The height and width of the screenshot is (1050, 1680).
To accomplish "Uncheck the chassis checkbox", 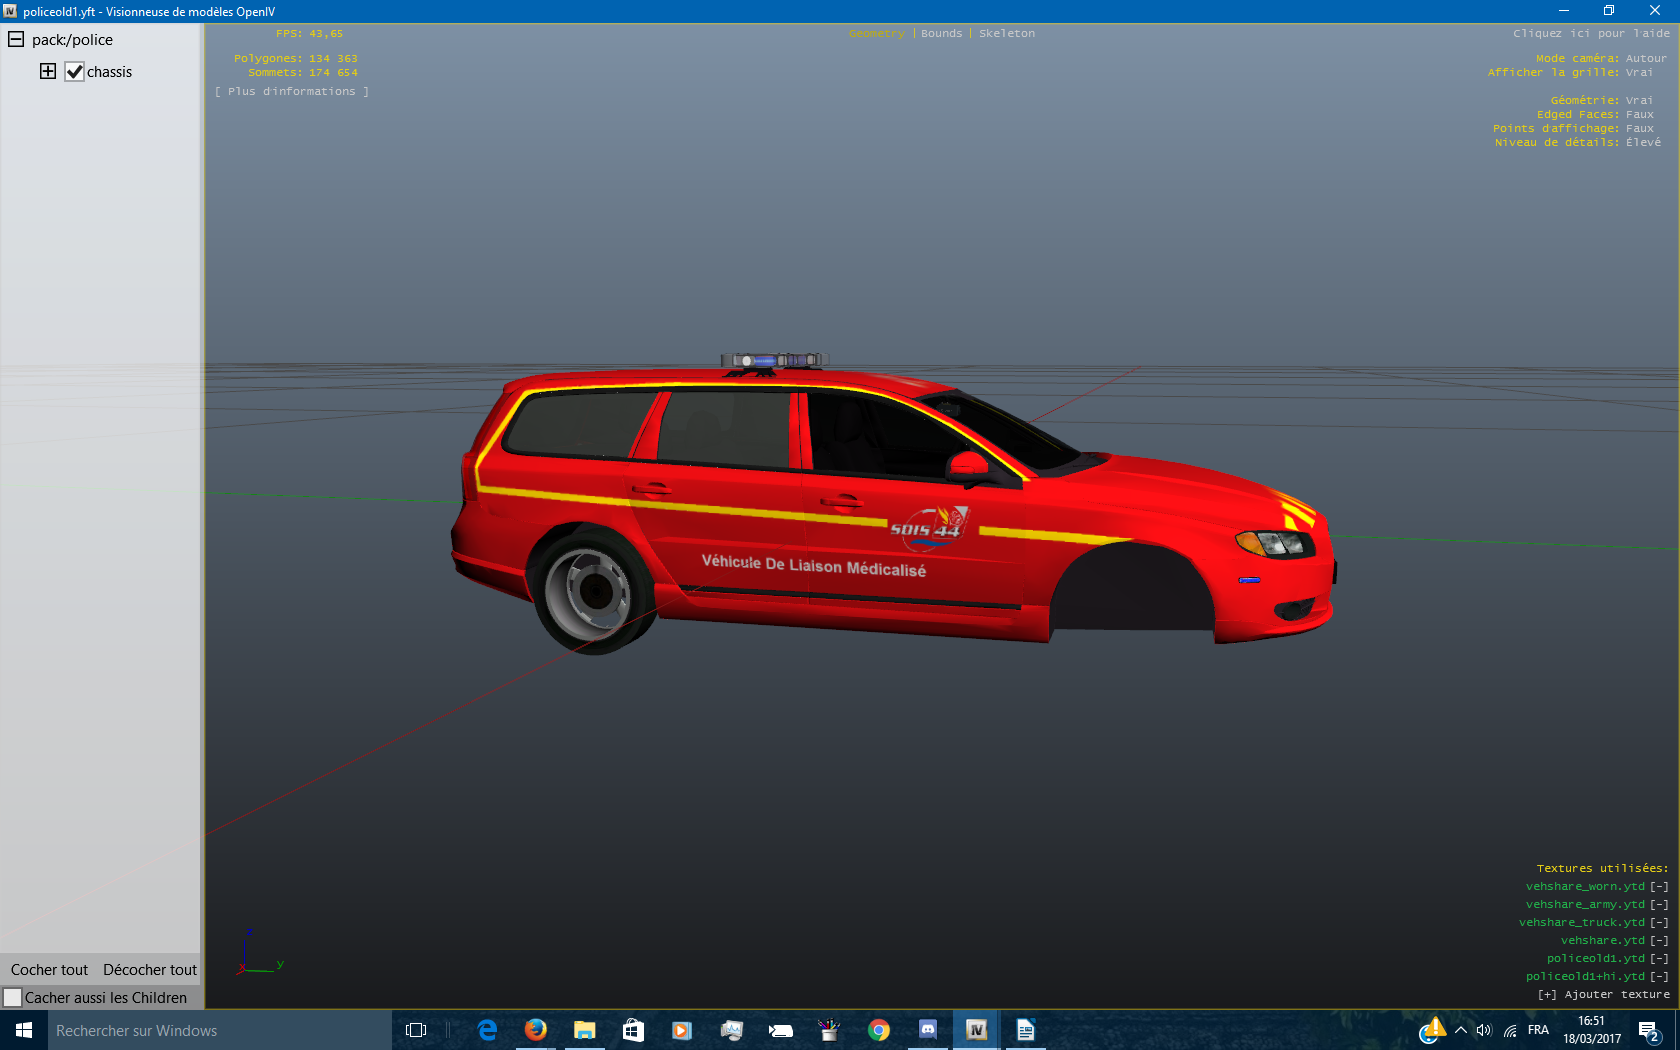I will [74, 72].
